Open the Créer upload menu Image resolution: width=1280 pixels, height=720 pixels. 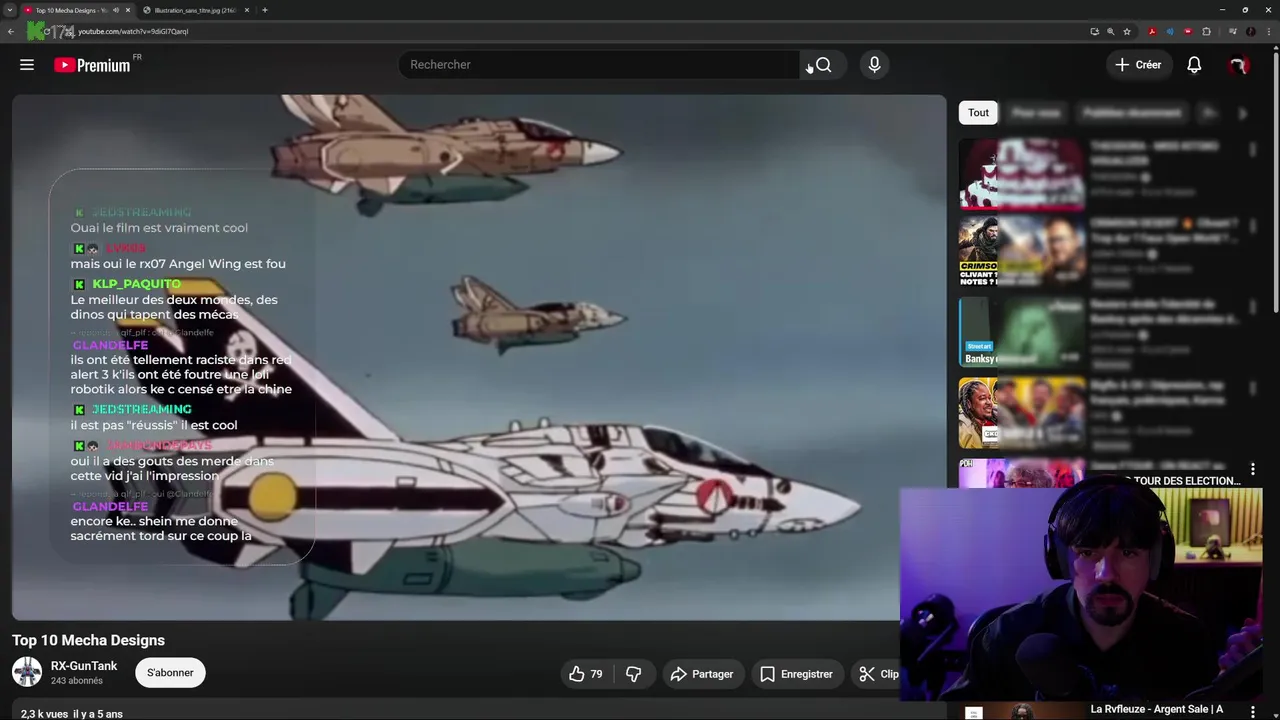(1138, 65)
